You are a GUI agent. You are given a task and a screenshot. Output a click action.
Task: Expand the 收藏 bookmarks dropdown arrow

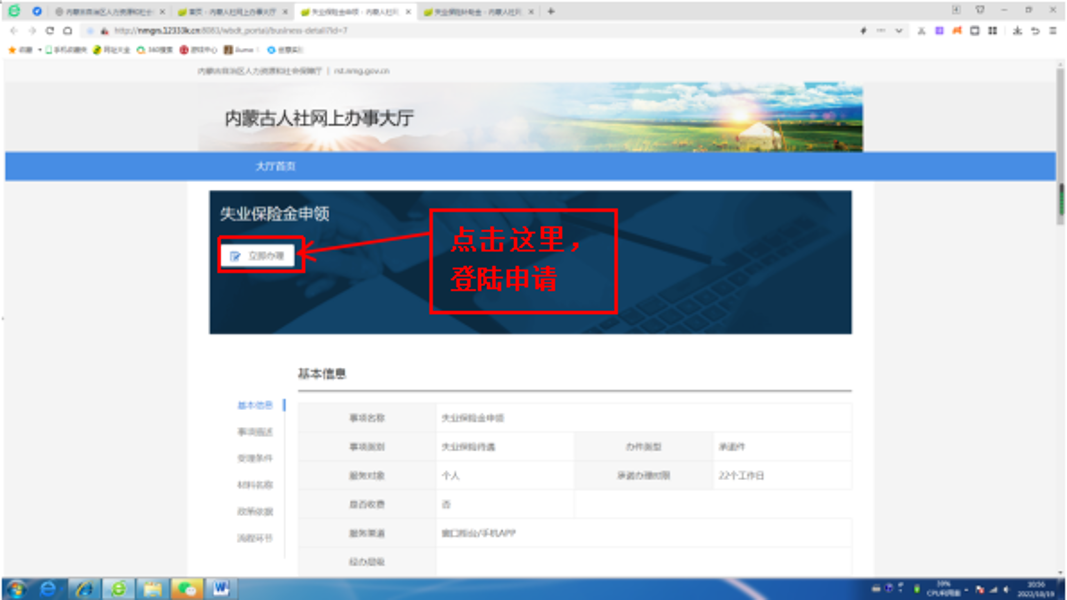(x=40, y=49)
